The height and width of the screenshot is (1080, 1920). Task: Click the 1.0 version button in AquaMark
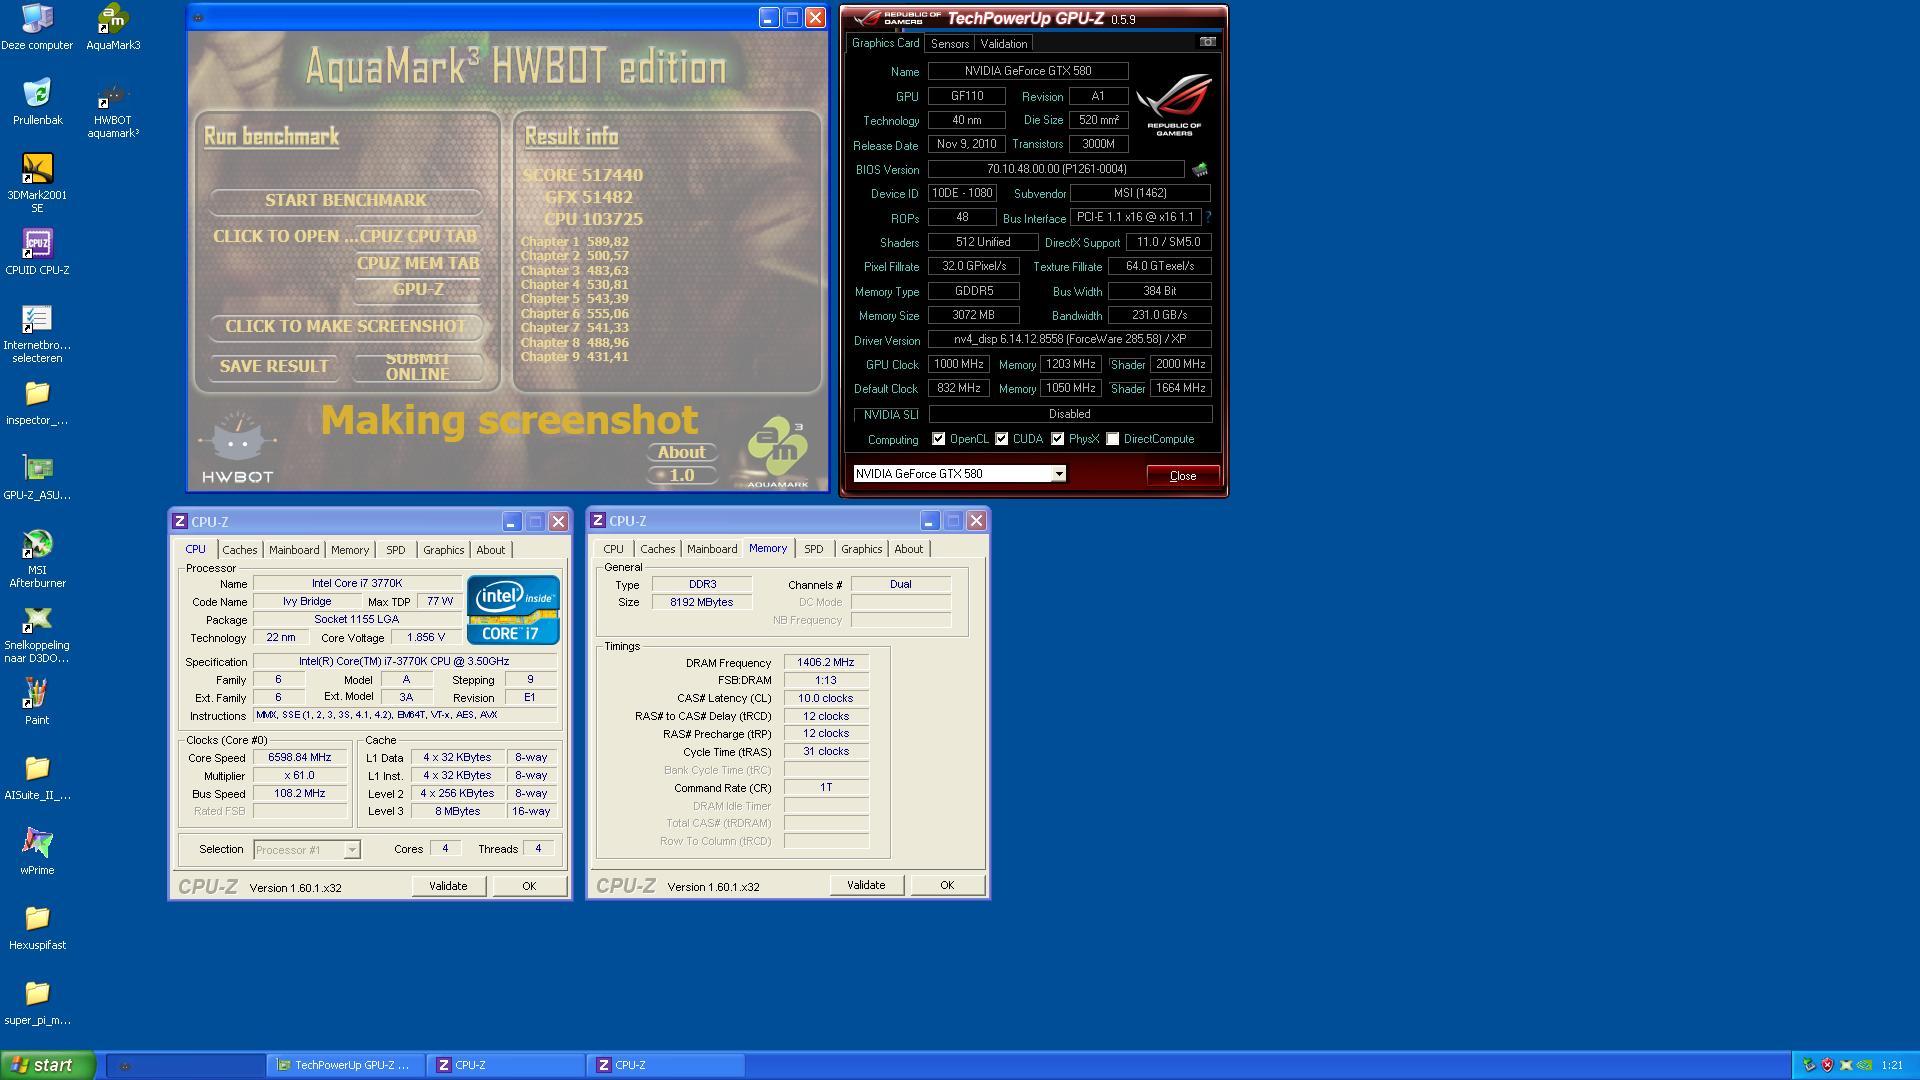[682, 476]
